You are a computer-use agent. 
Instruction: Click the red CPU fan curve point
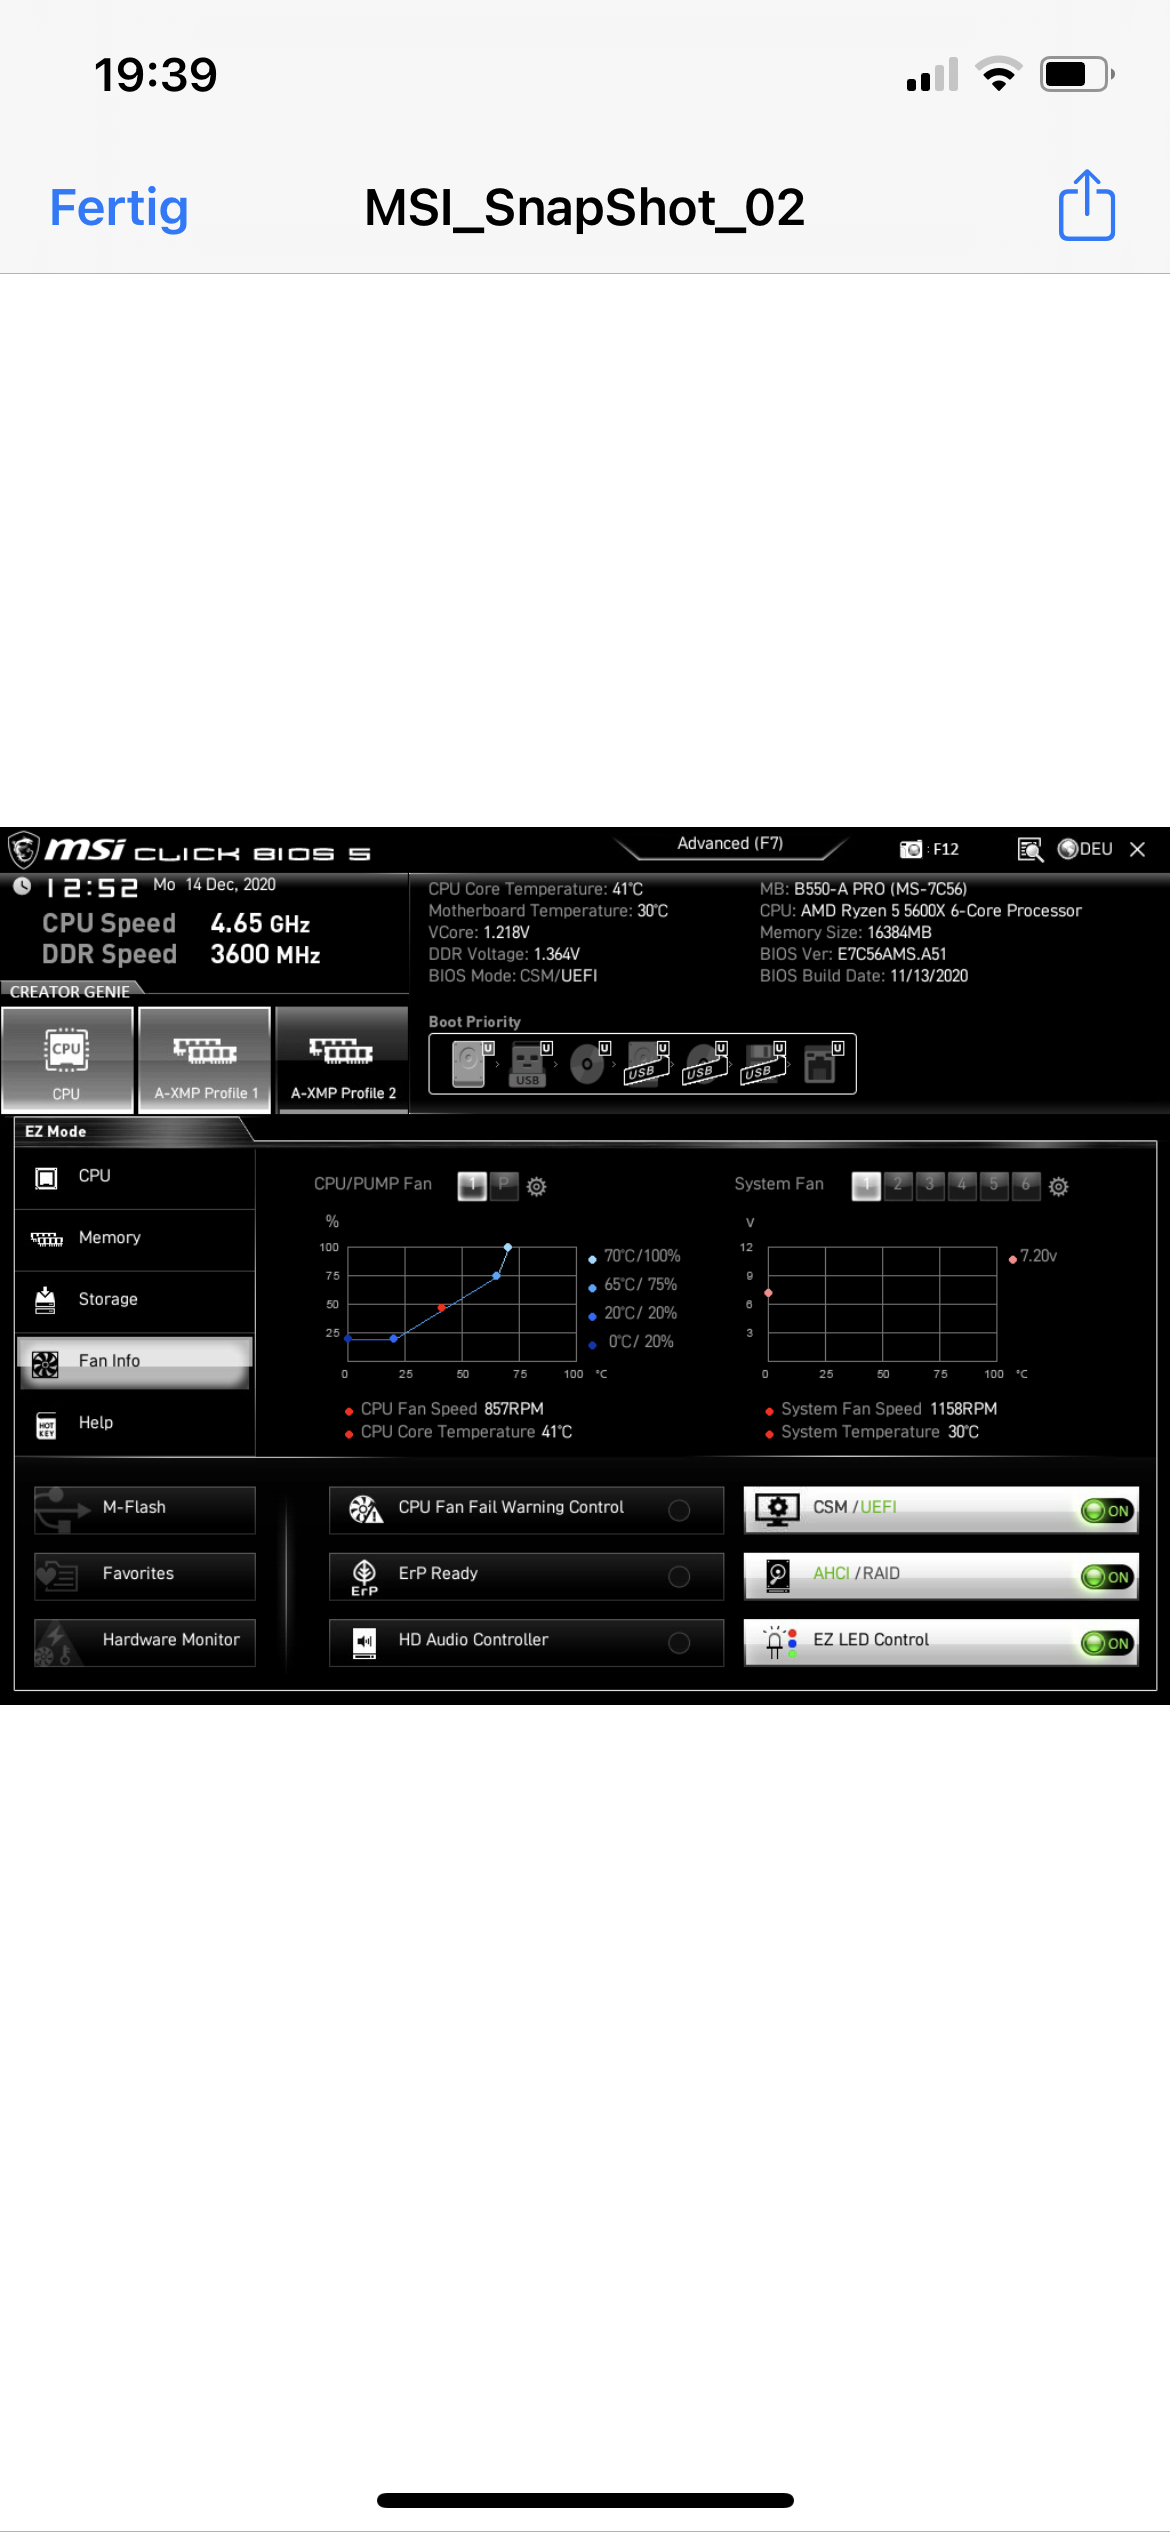[x=441, y=1308]
